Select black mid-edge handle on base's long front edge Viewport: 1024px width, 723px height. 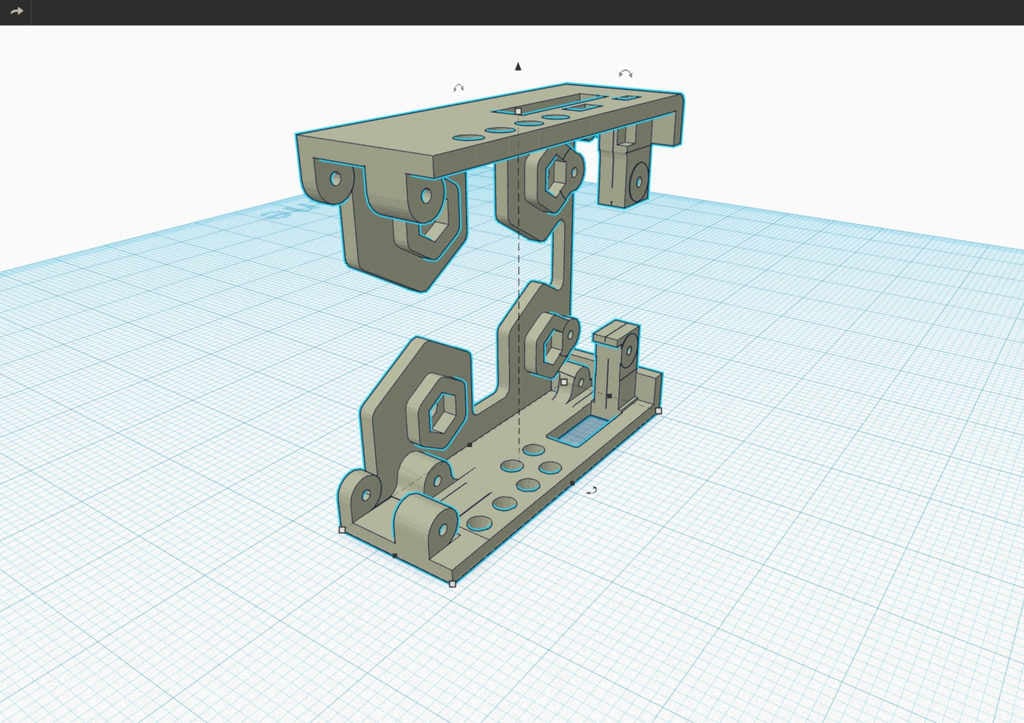(x=572, y=484)
